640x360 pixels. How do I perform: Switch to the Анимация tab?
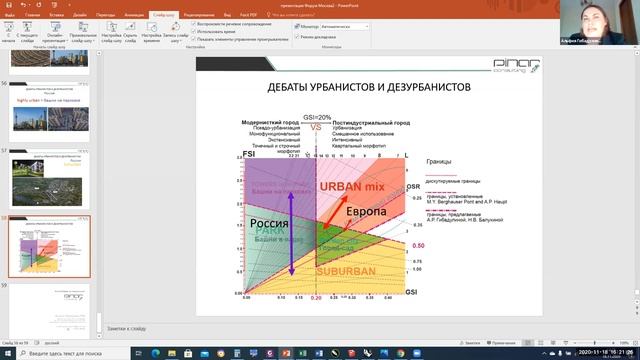coord(134,15)
